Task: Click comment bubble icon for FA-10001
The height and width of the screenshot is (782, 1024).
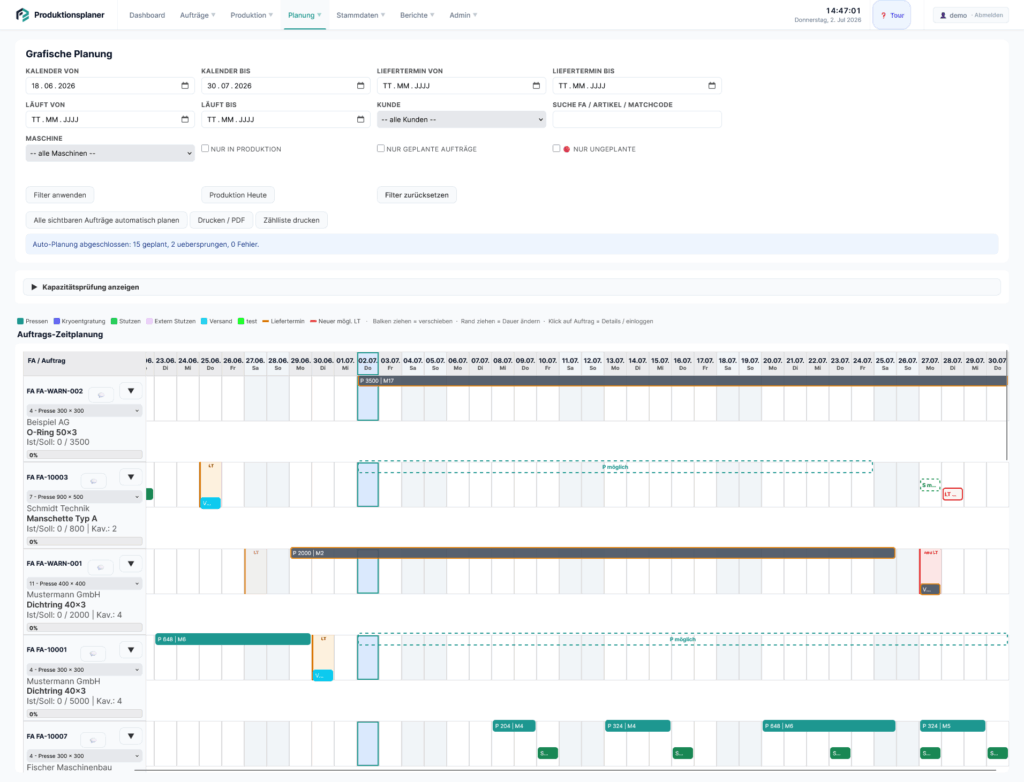Action: [93, 653]
